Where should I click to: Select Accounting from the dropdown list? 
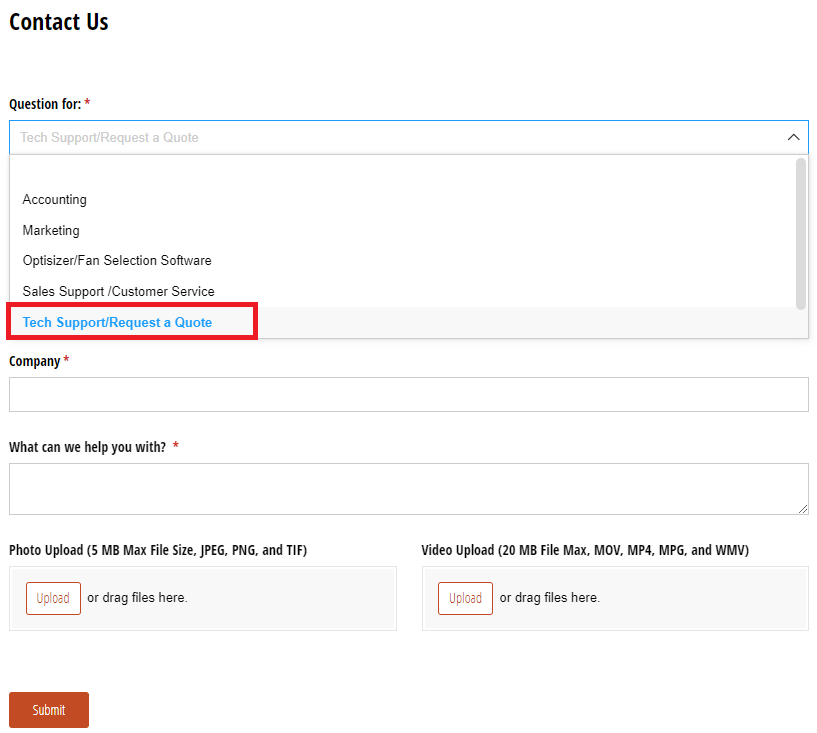[55, 200]
